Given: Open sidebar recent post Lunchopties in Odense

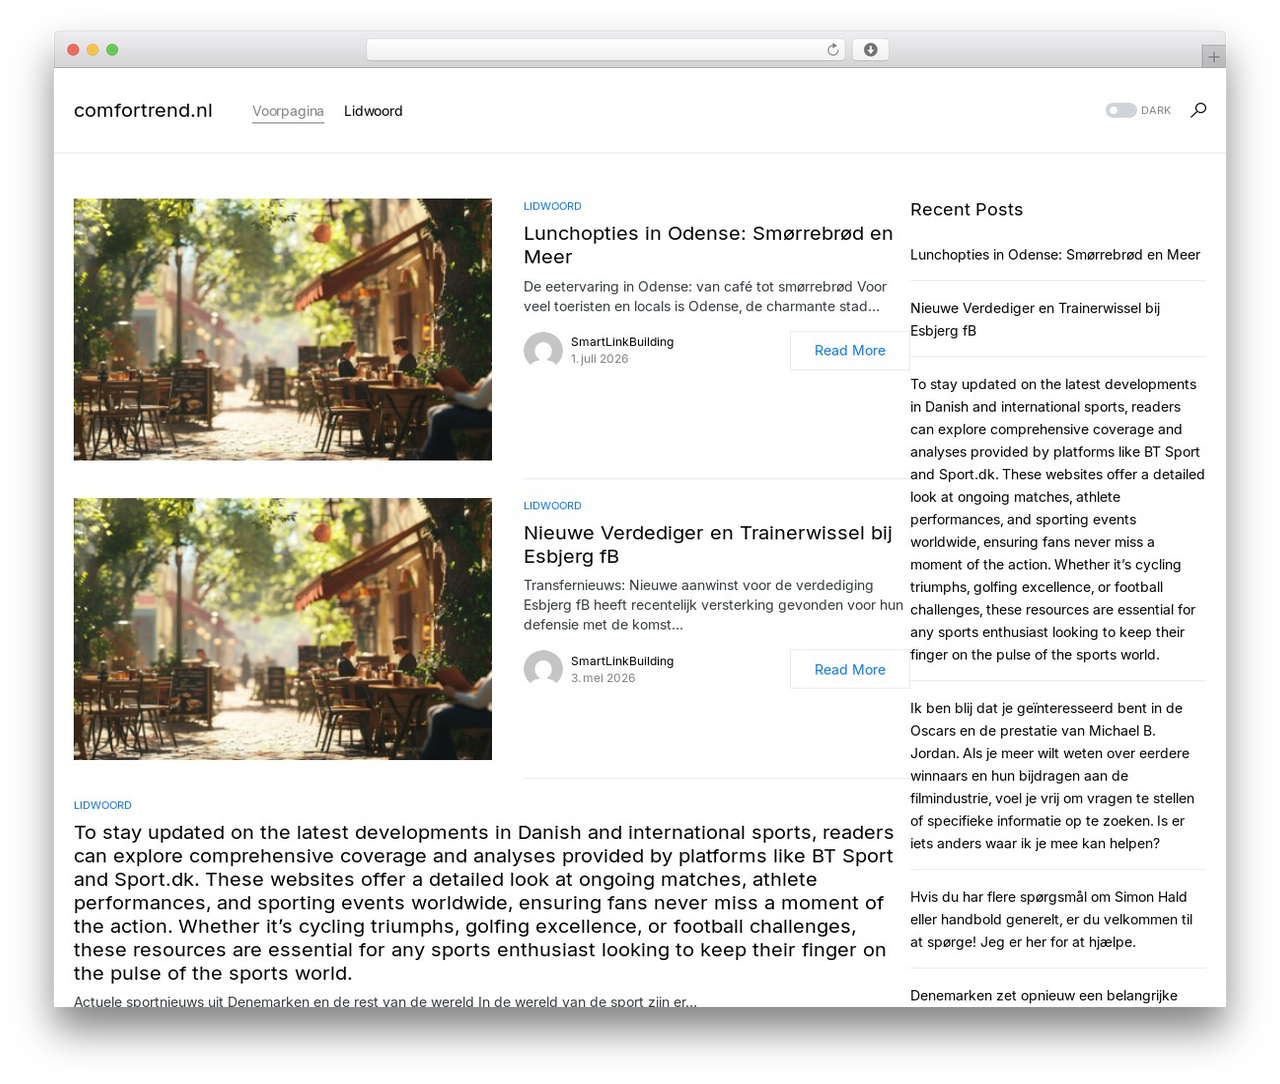Looking at the screenshot, I should coord(1055,255).
